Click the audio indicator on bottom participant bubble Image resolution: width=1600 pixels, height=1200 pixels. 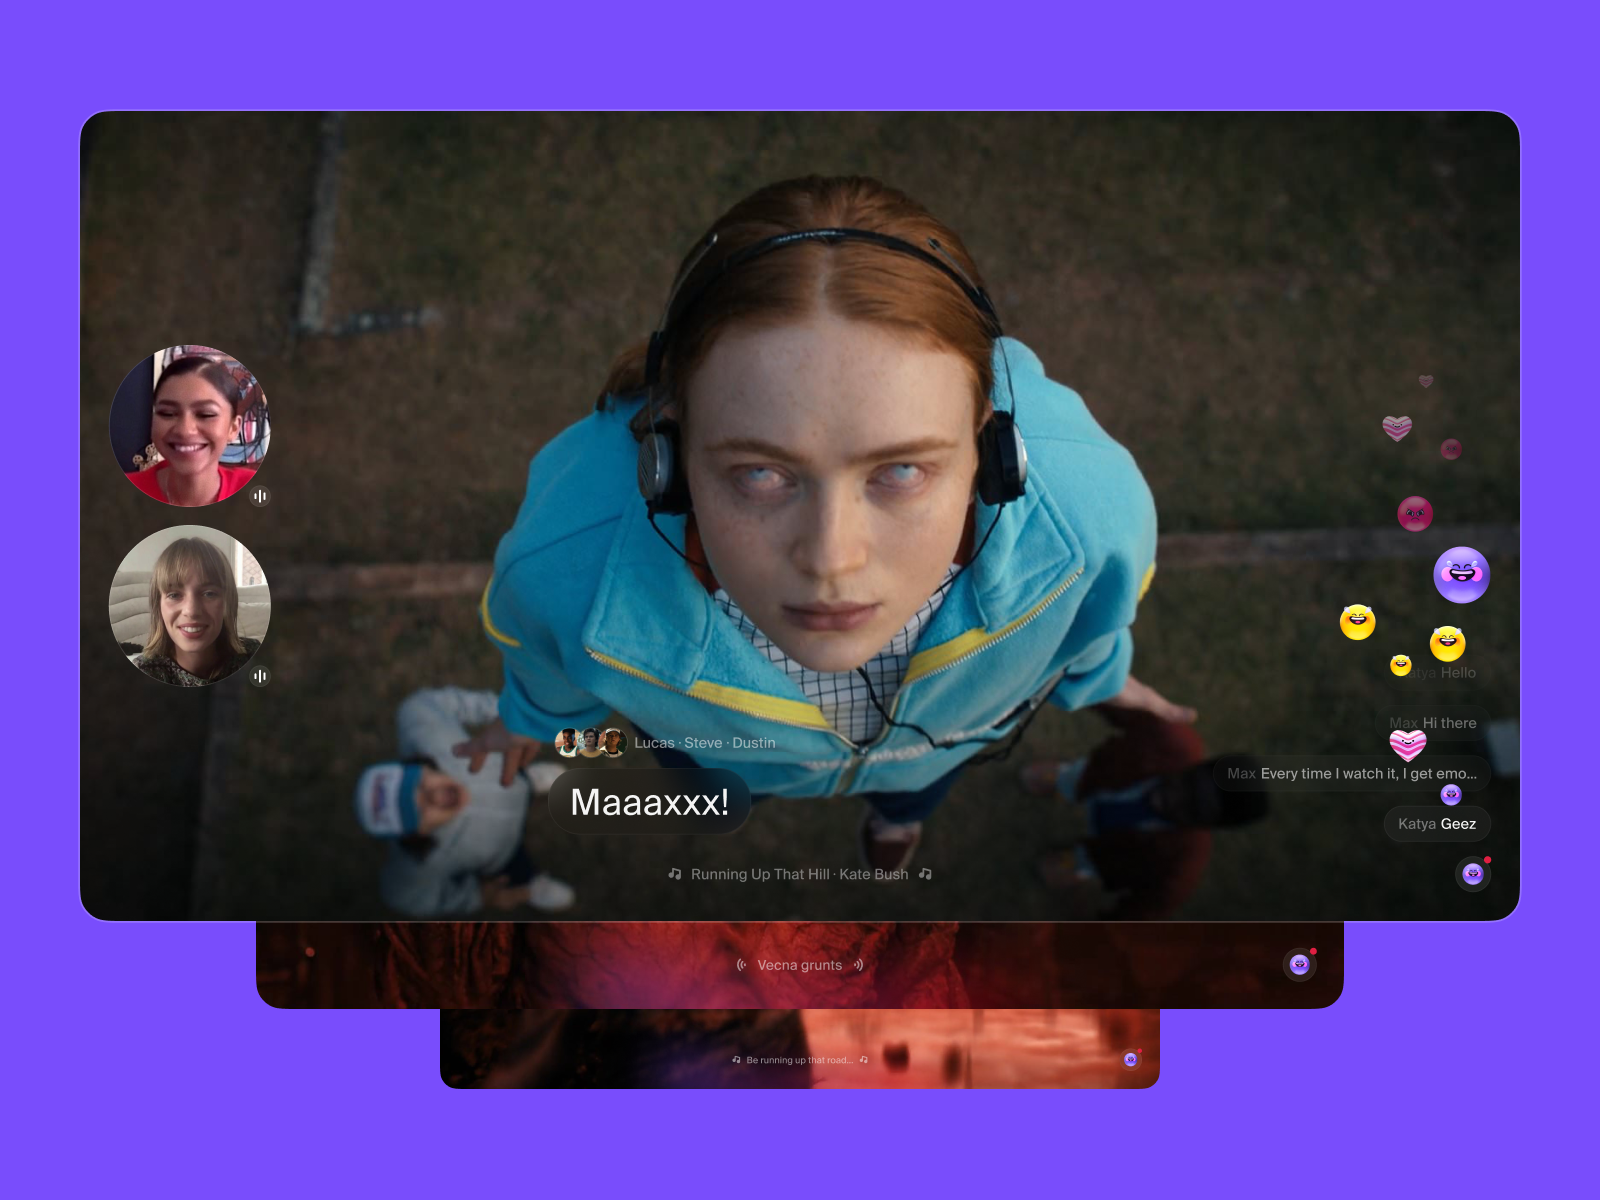260,676
